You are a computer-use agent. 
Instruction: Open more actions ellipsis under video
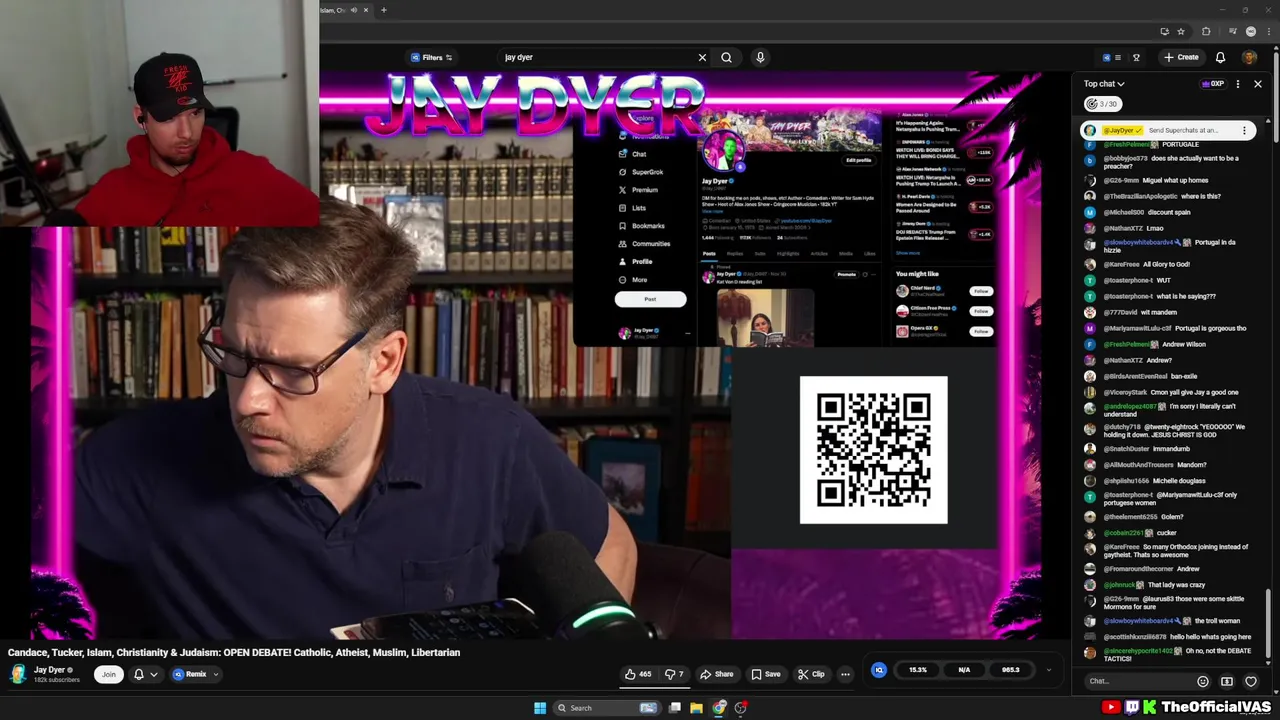tap(845, 674)
